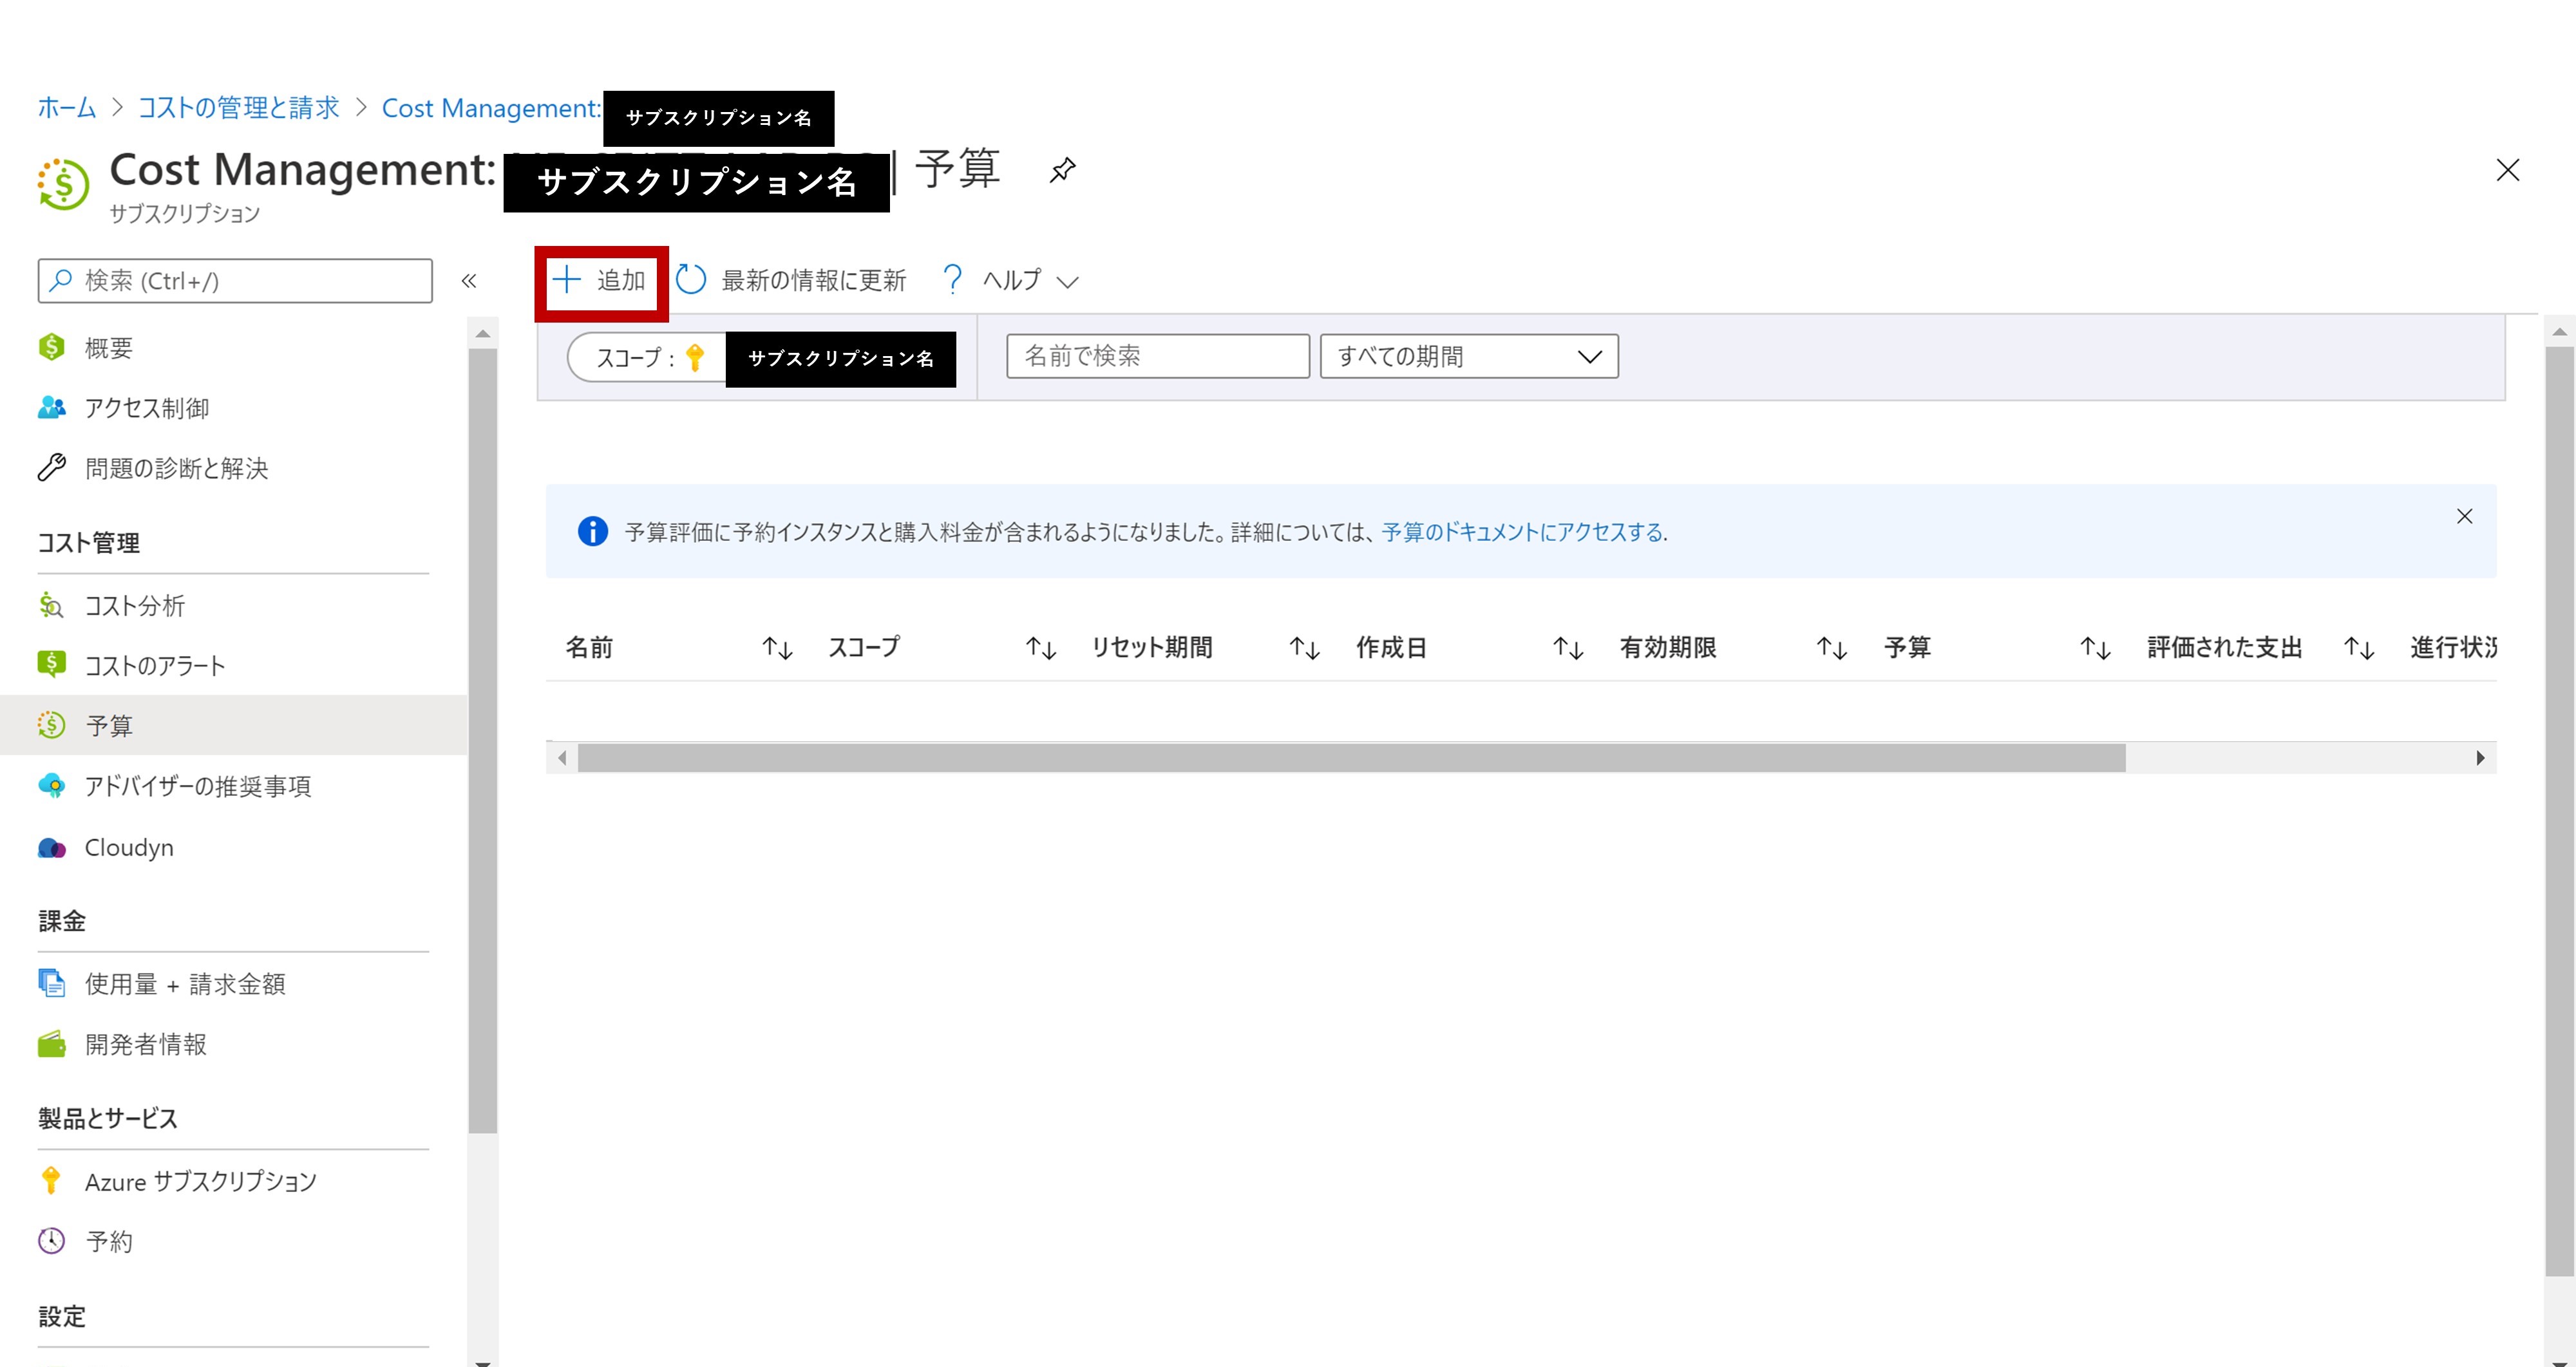This screenshot has height=1367, width=2576.
Task: Sort by 有効期限 column arrows
Action: pos(1831,648)
